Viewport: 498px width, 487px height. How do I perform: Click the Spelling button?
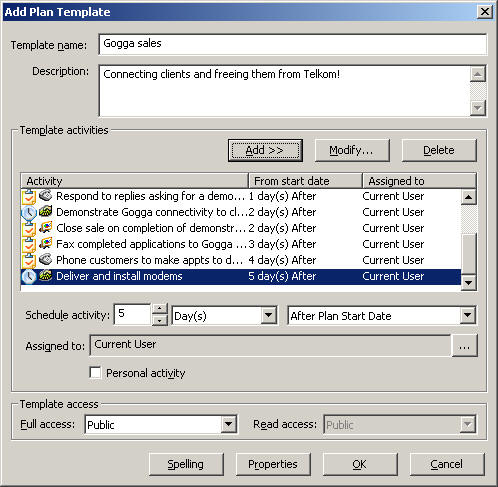pyautogui.click(x=186, y=464)
